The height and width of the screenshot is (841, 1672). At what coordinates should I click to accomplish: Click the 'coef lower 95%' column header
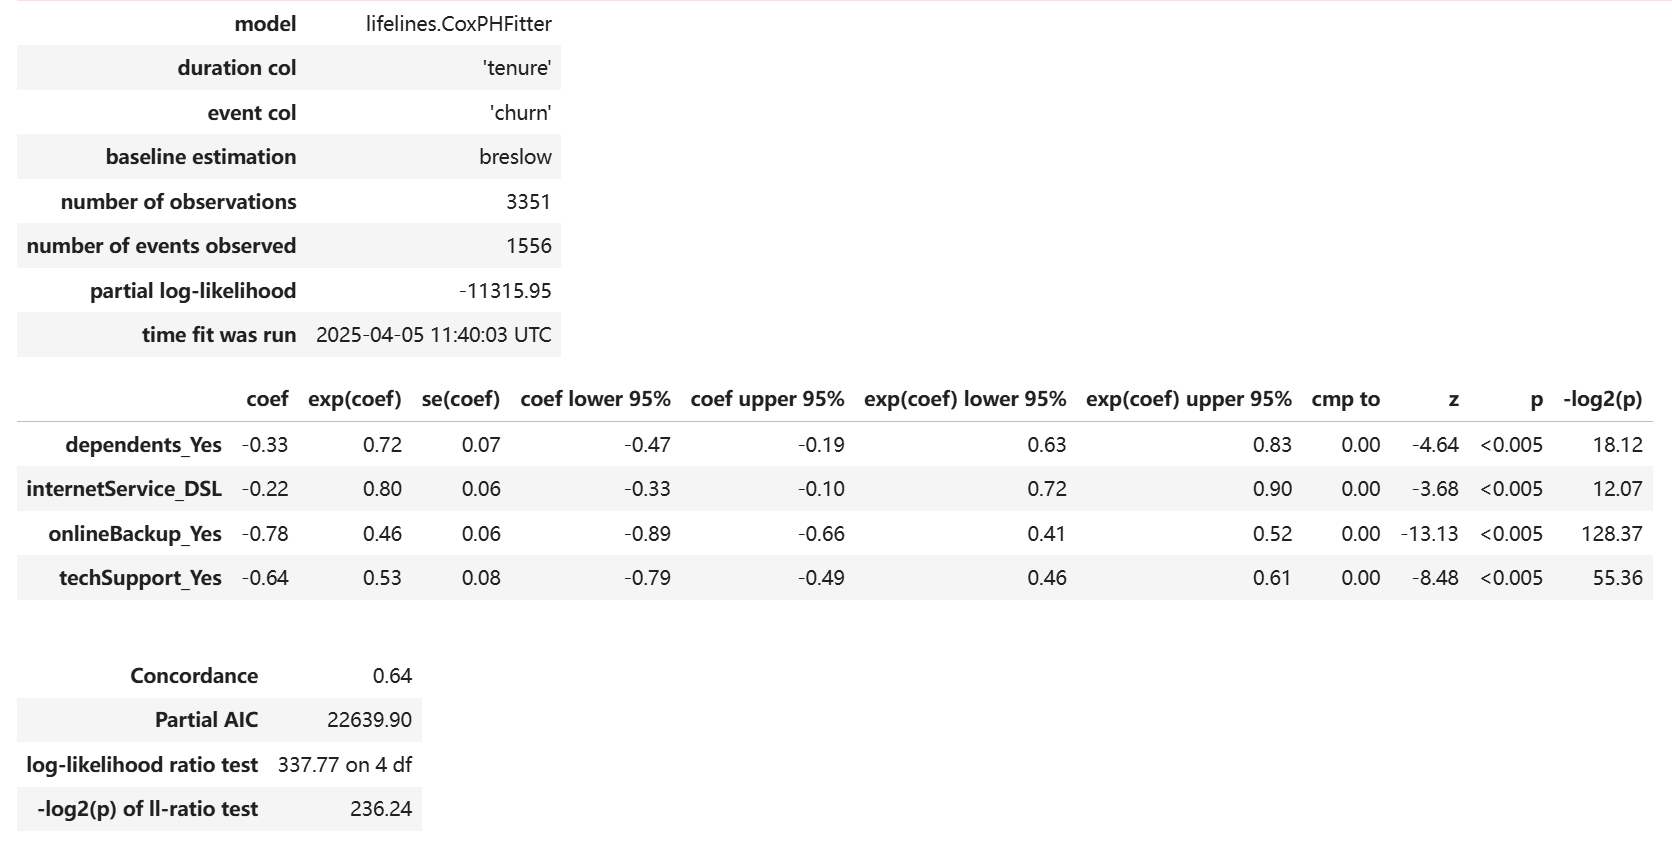click(595, 399)
